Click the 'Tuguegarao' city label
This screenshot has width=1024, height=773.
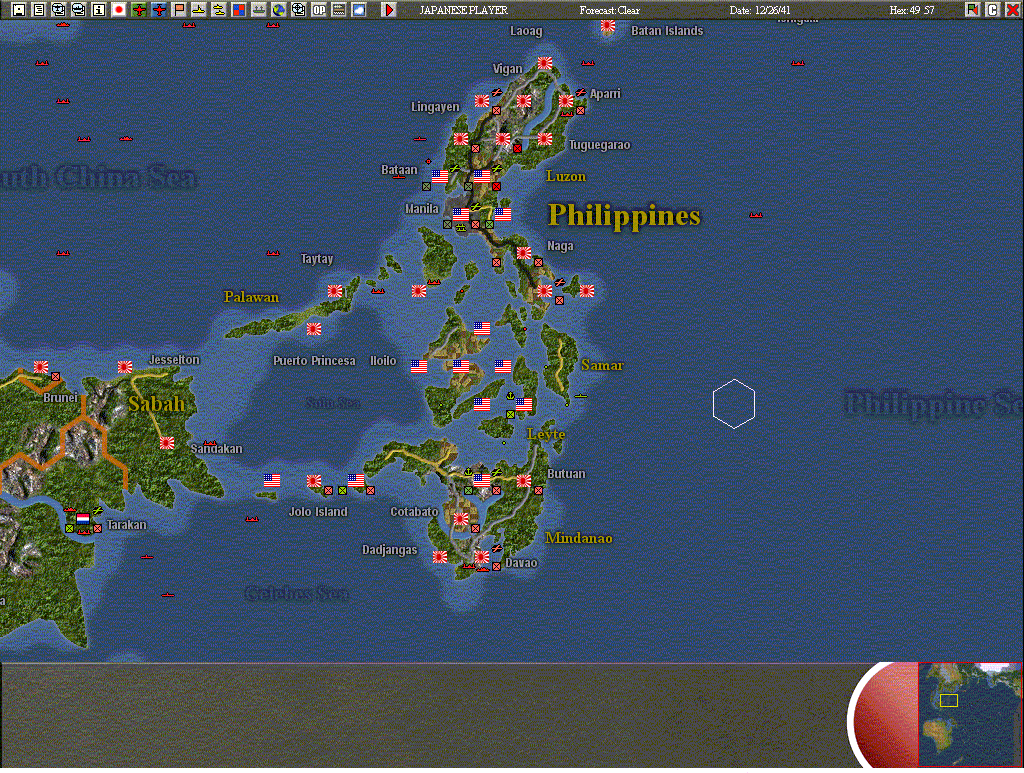pos(600,145)
